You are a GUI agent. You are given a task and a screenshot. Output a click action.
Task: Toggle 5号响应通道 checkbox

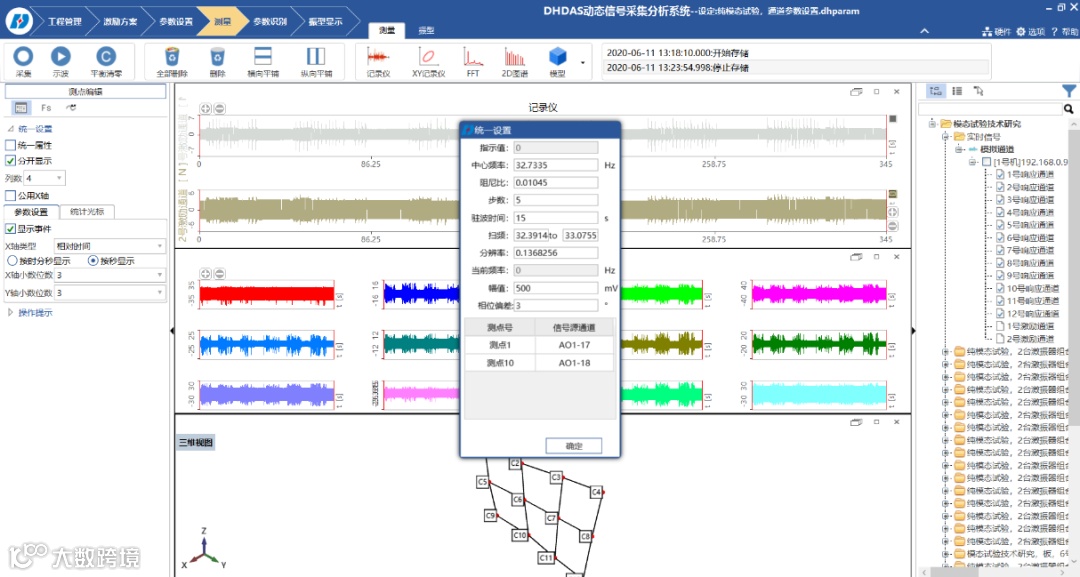point(1000,224)
